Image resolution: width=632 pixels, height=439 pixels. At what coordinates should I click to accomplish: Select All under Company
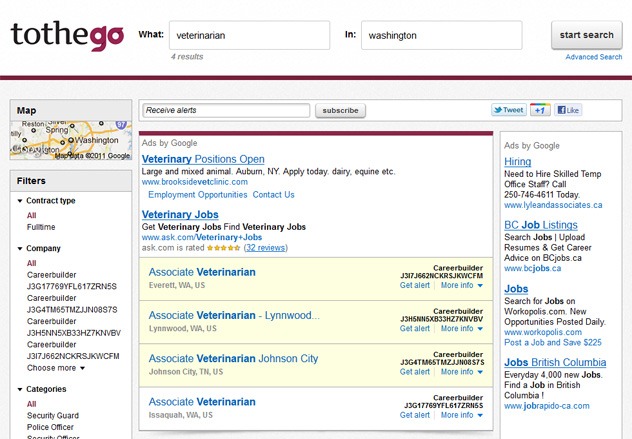(31, 263)
